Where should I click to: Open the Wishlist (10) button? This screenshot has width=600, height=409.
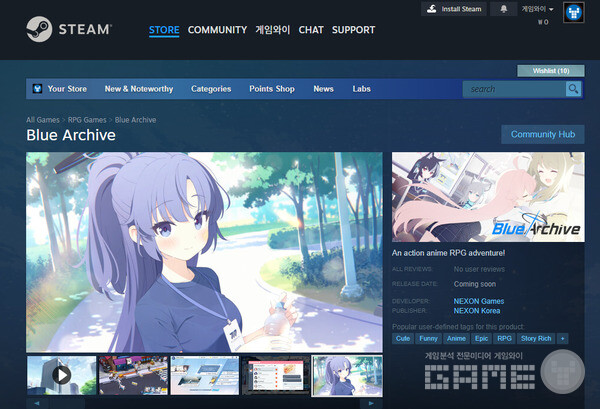[x=550, y=71]
